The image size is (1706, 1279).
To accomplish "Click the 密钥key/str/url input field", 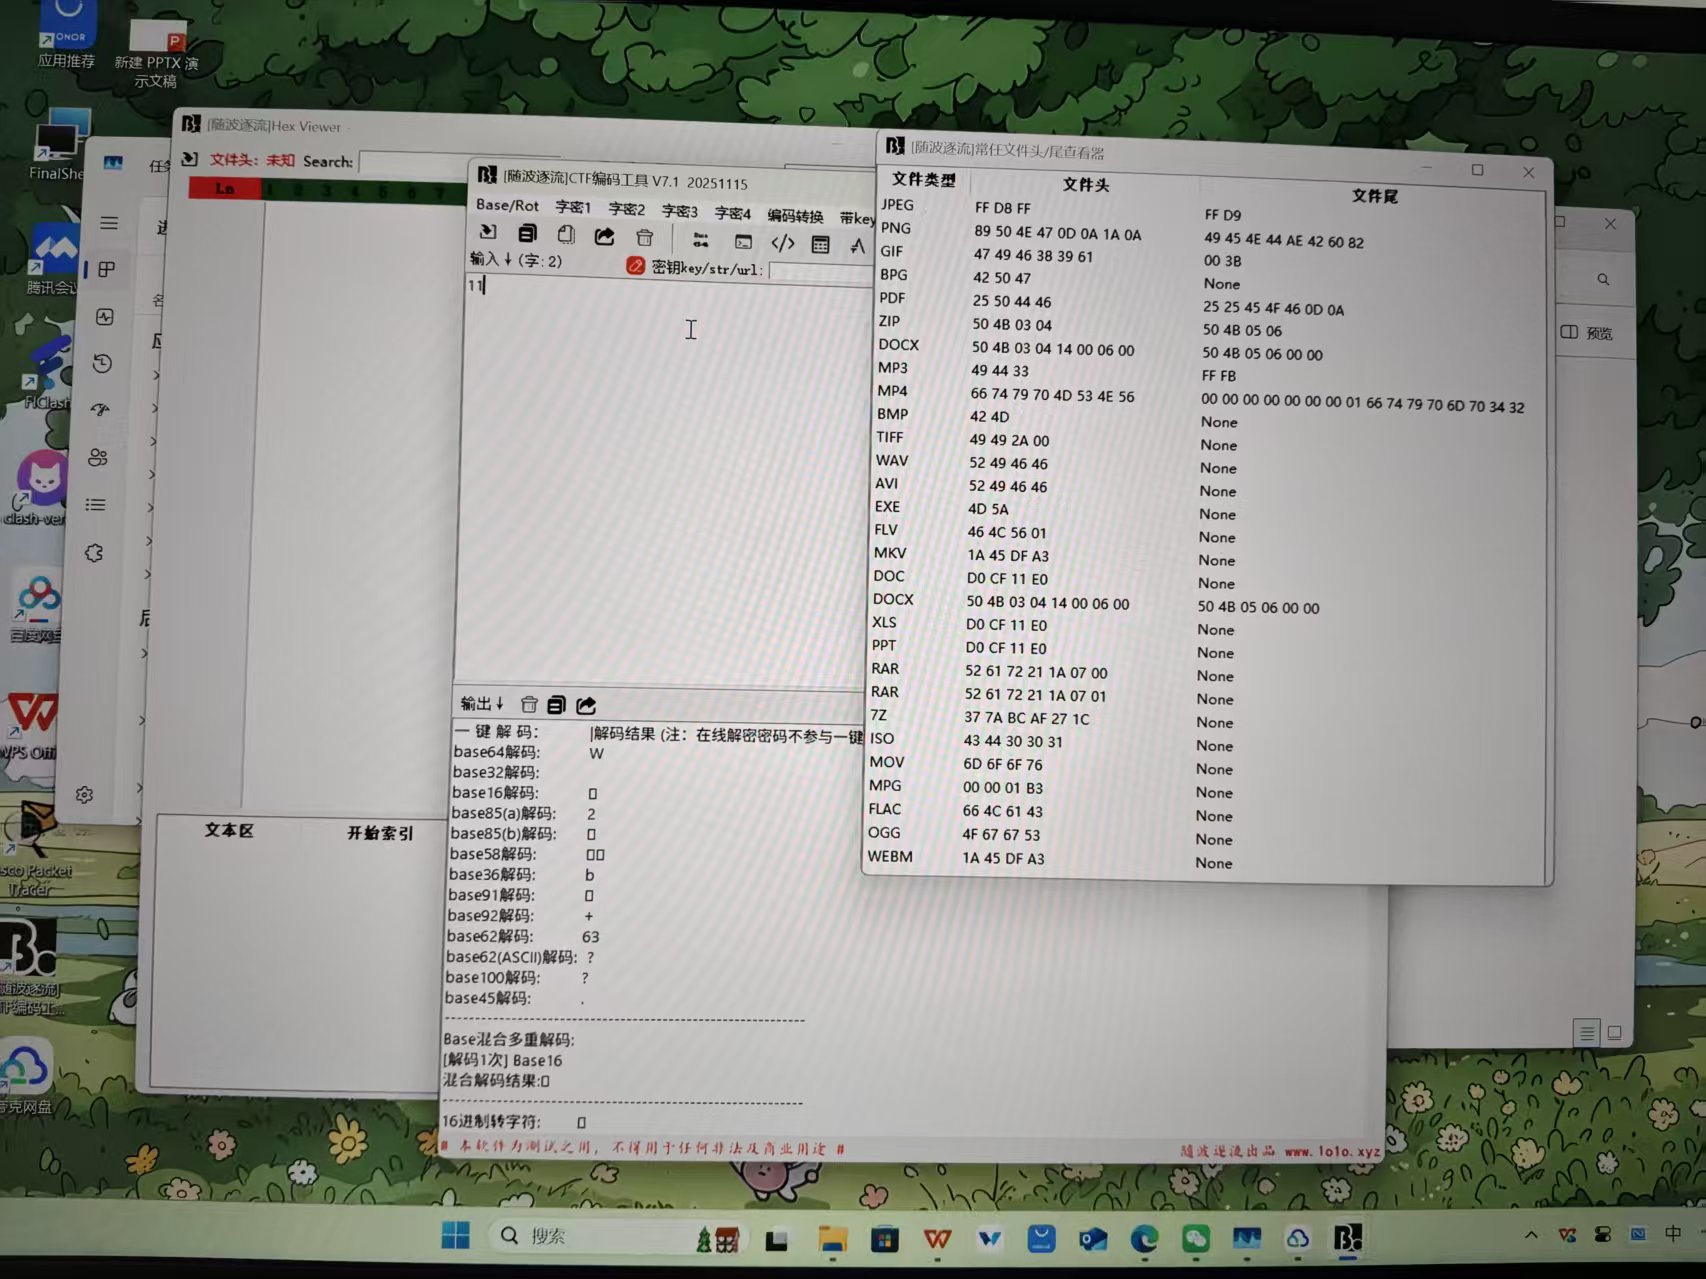I will coord(822,272).
